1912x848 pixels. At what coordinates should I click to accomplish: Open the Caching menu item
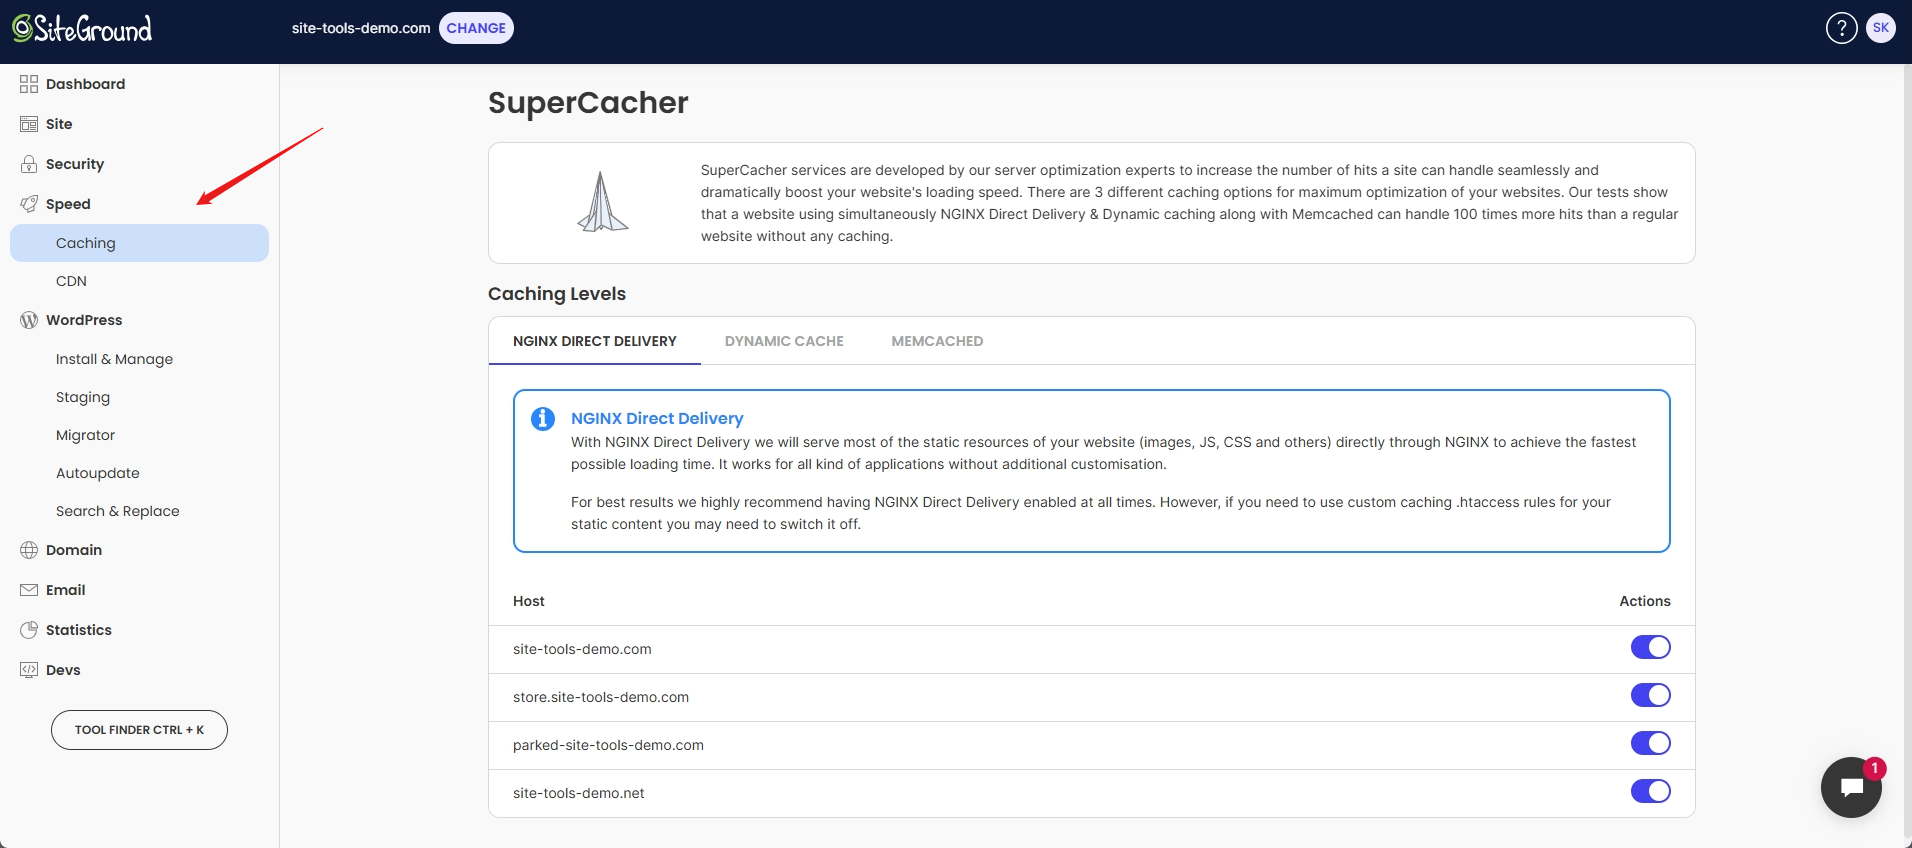[139, 243]
